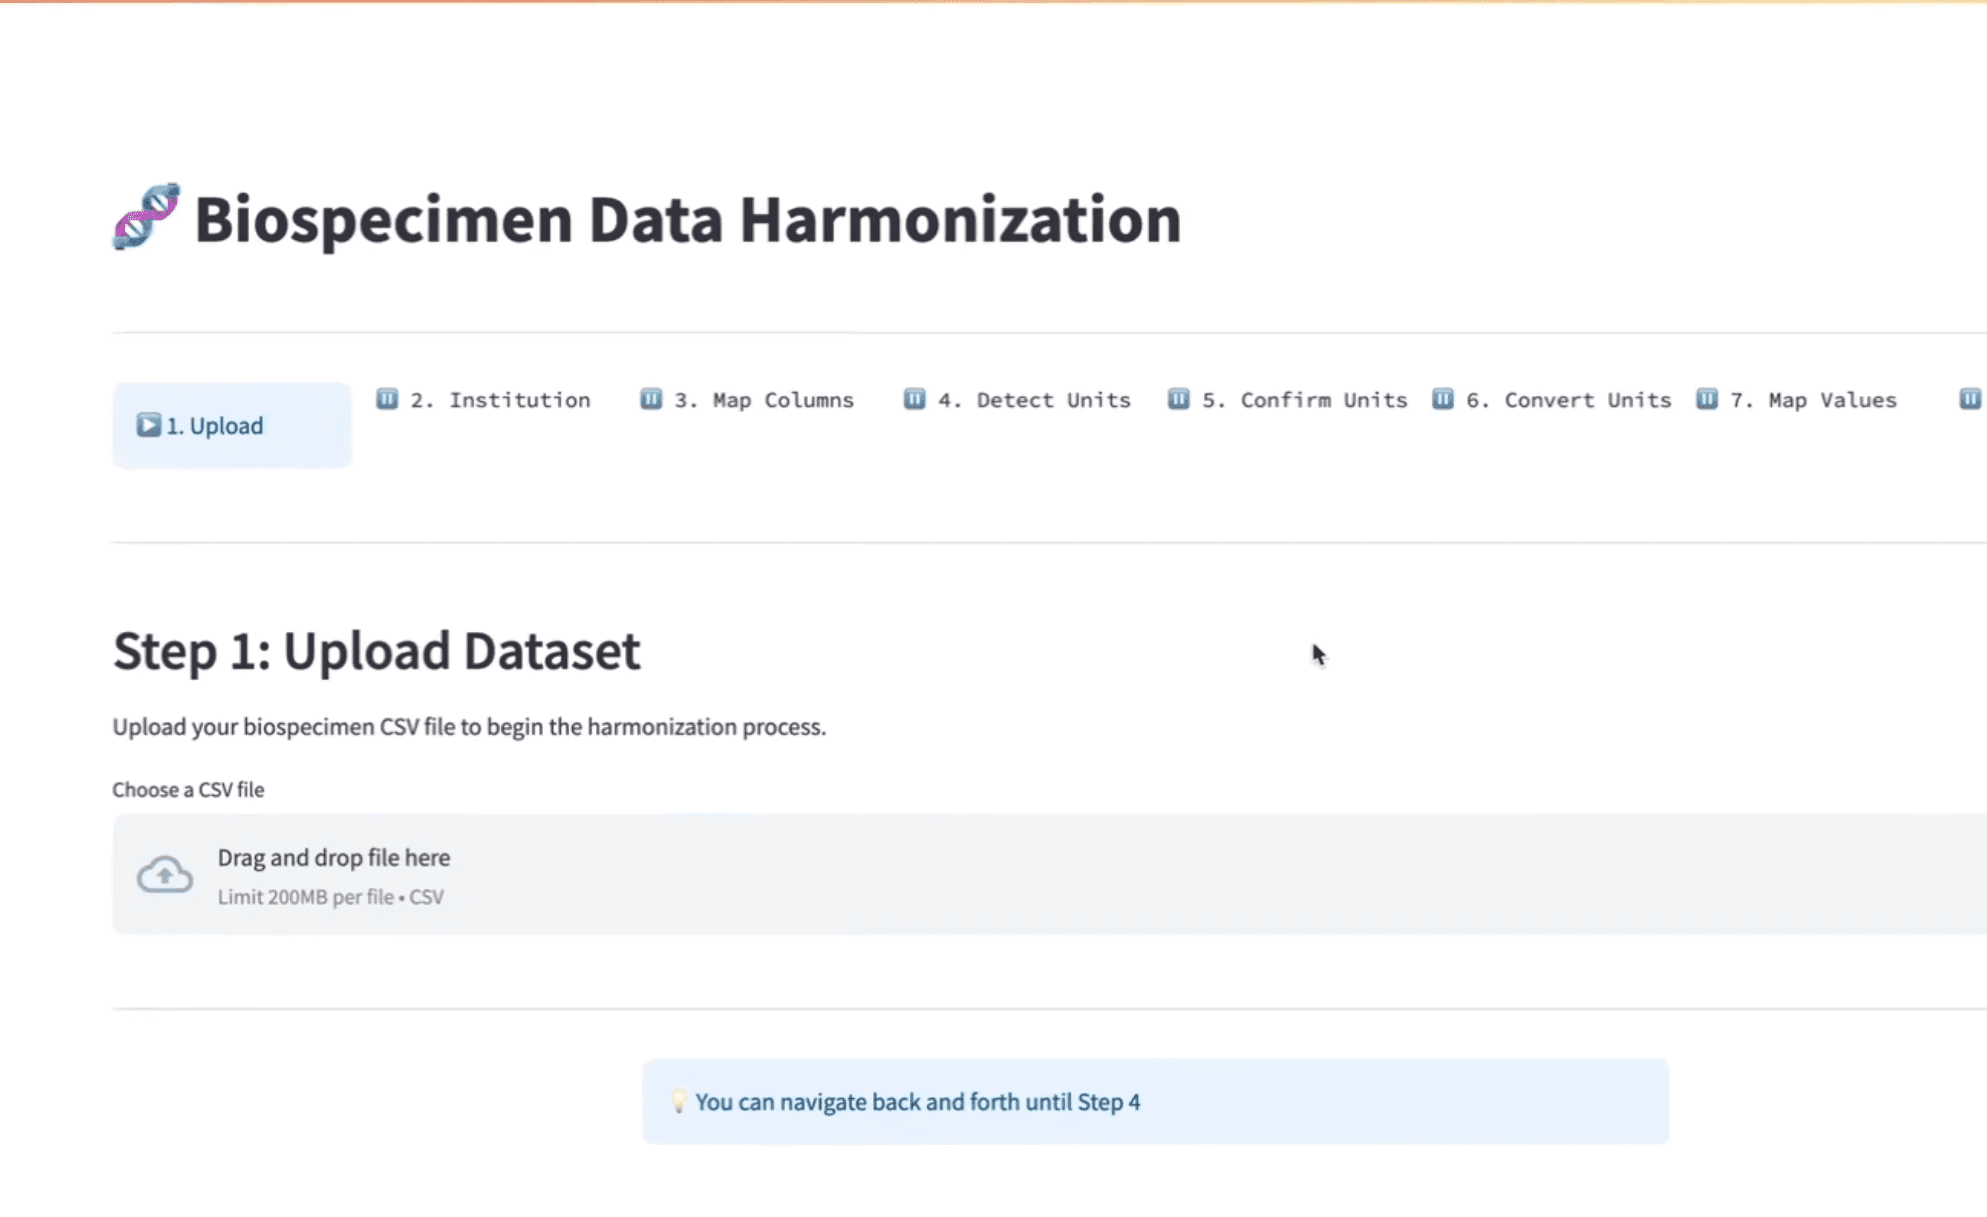1987x1217 pixels.
Task: Click the navigation tip banner text
Action: 917,1102
